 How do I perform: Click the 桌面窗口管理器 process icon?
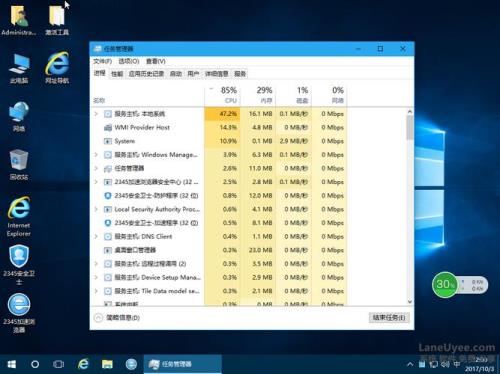(108, 250)
